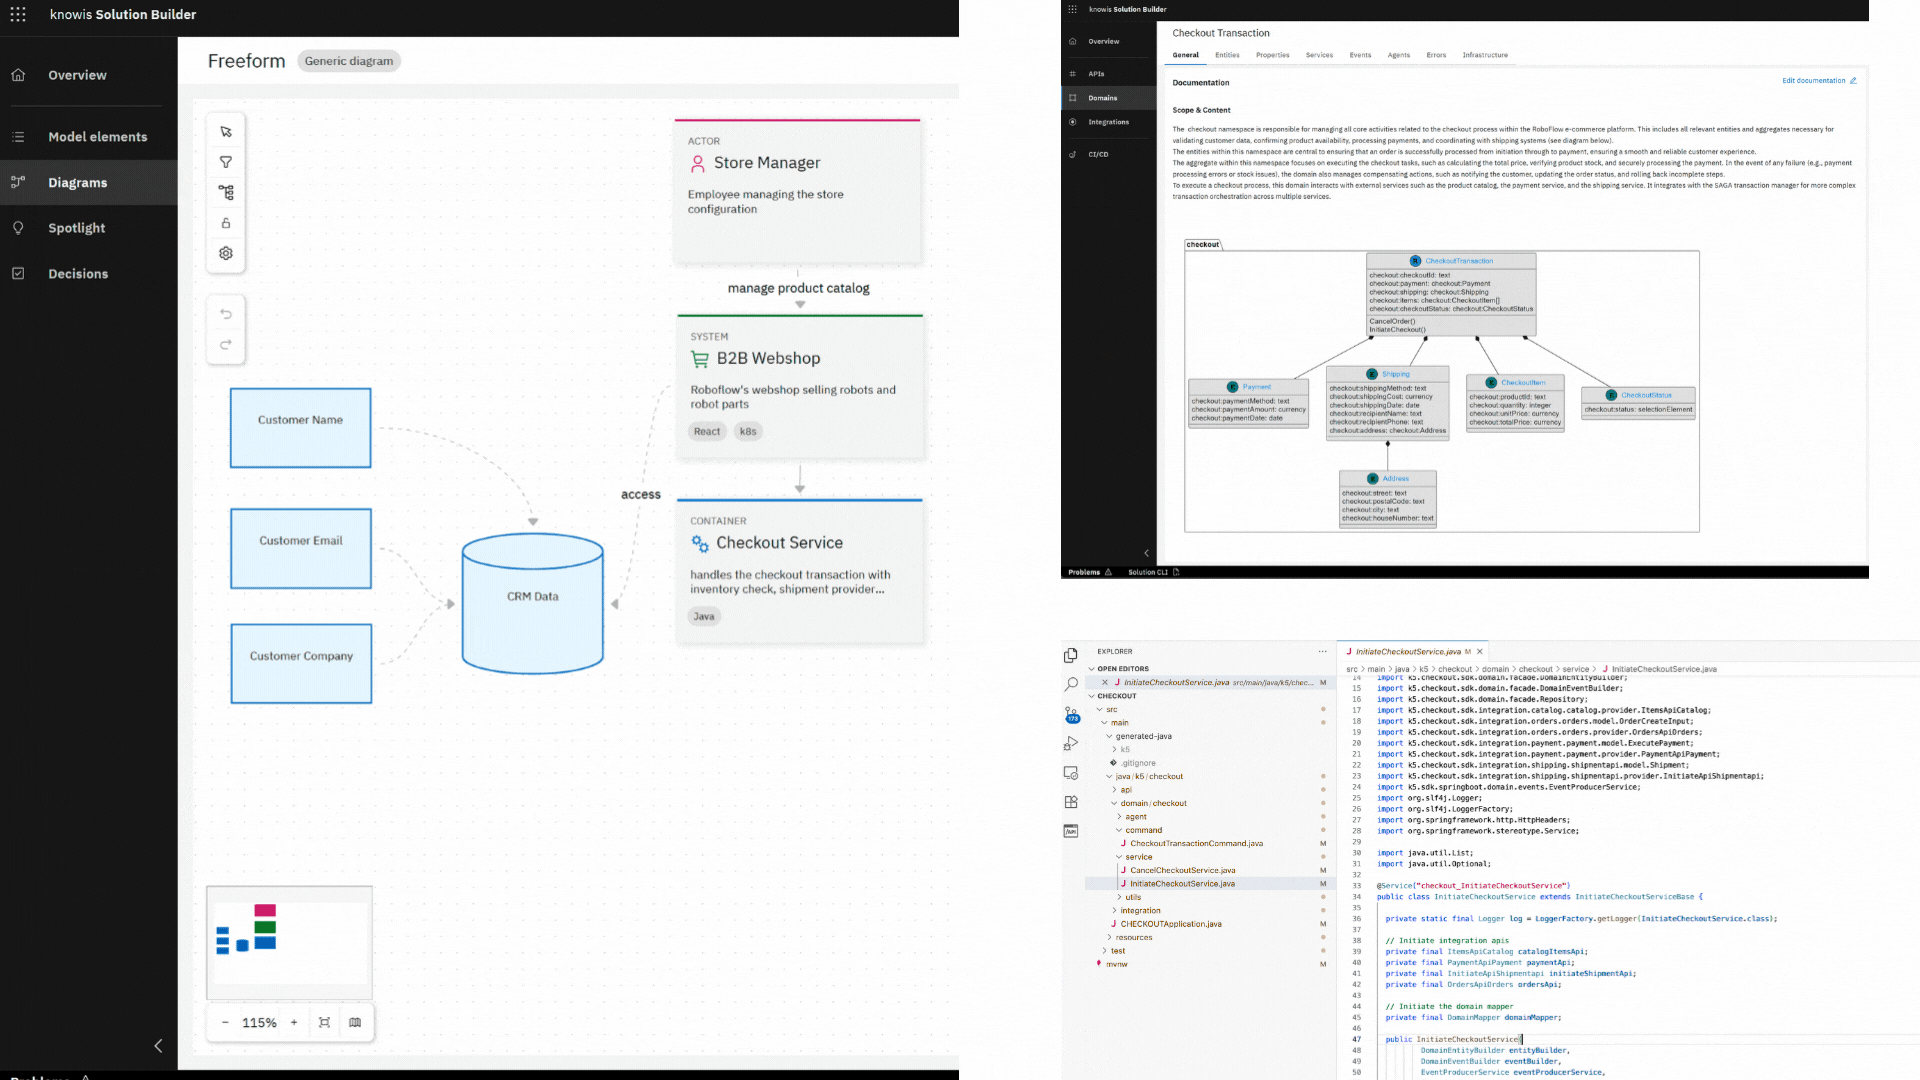1920x1080 pixels.
Task: Open Source Control view with 173 badge
Action: click(1071, 715)
